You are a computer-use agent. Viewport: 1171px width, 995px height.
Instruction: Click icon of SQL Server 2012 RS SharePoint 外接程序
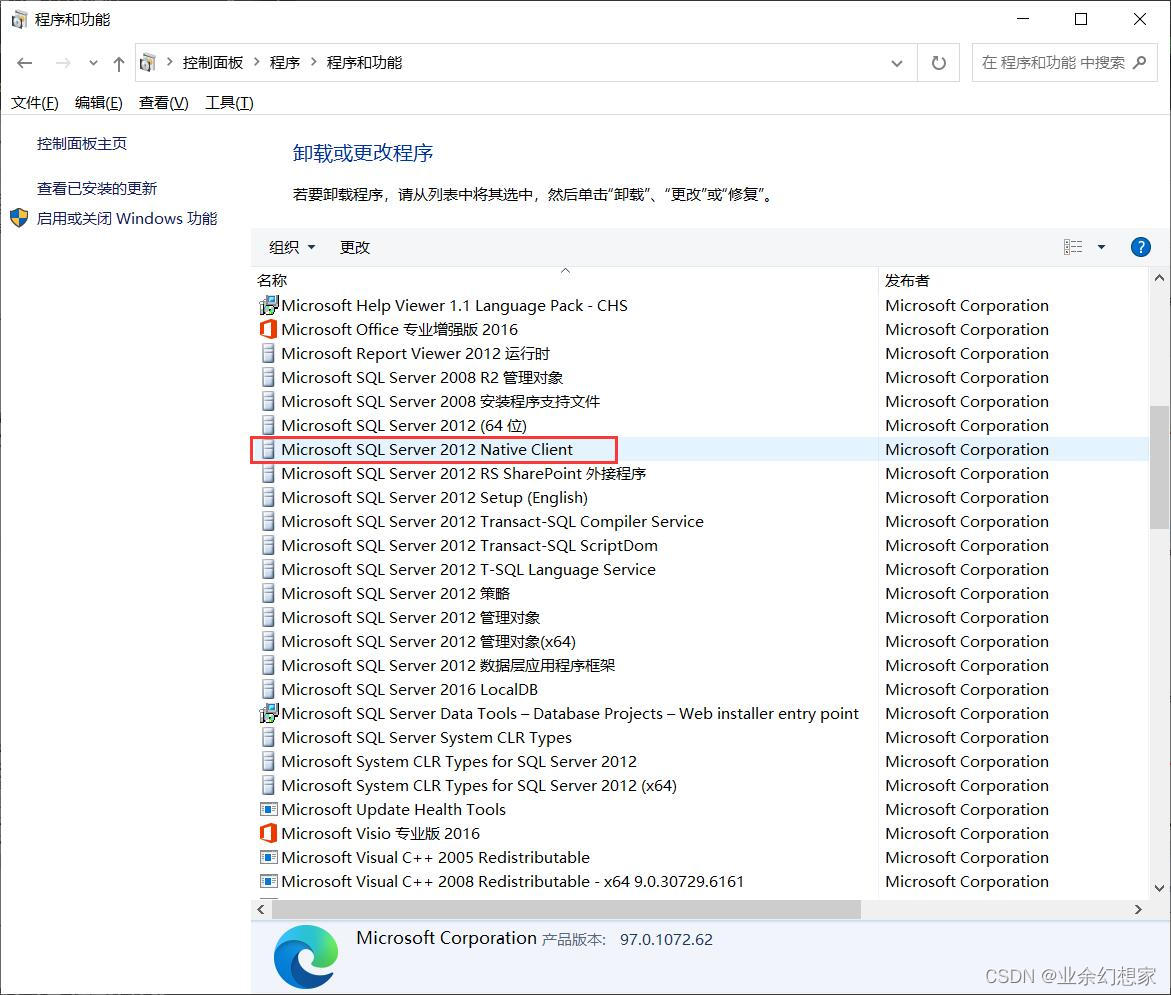tap(268, 473)
